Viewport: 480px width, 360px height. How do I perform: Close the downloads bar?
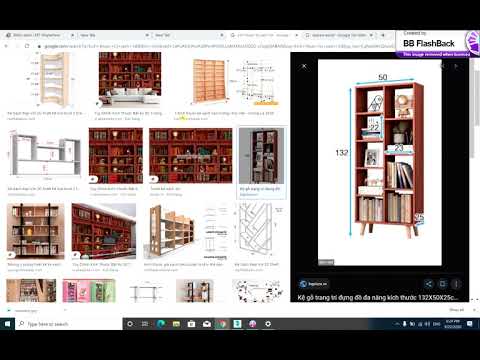[474, 310]
